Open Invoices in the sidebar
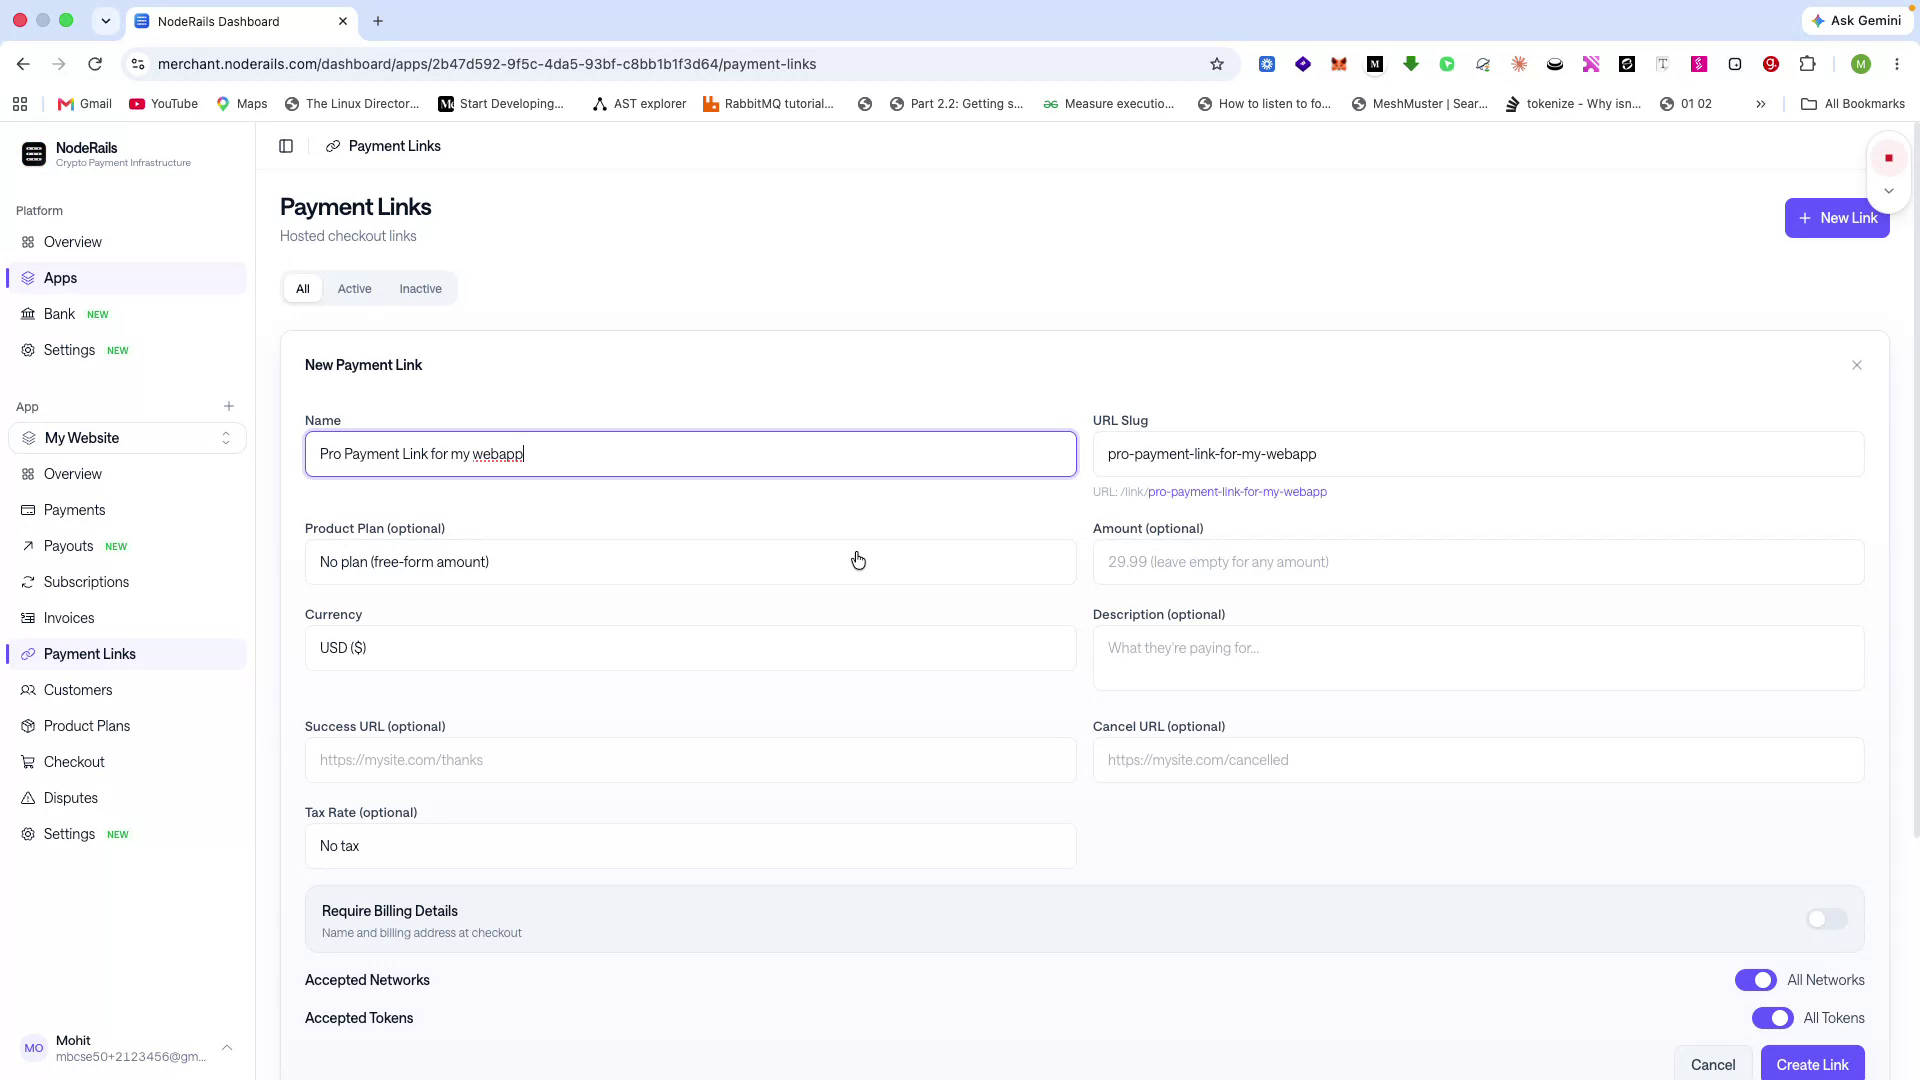Image resolution: width=1920 pixels, height=1080 pixels. point(127,618)
